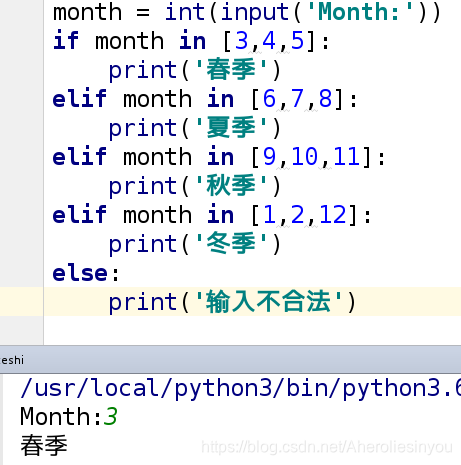461x465 pixels.
Task: Click the 'month = int(input('Month:'))' code line
Action: [247, 12]
